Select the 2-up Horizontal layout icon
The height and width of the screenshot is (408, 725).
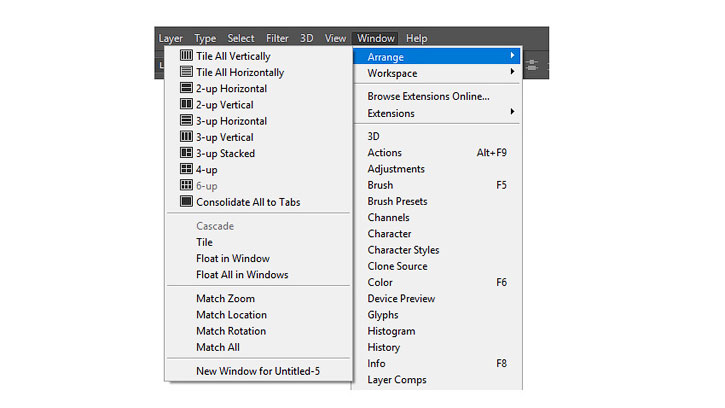pyautogui.click(x=186, y=88)
